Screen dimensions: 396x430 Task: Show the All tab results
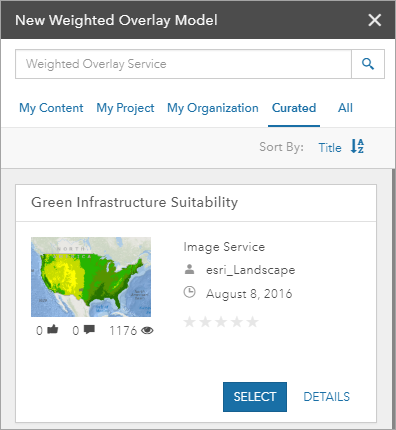click(x=345, y=108)
